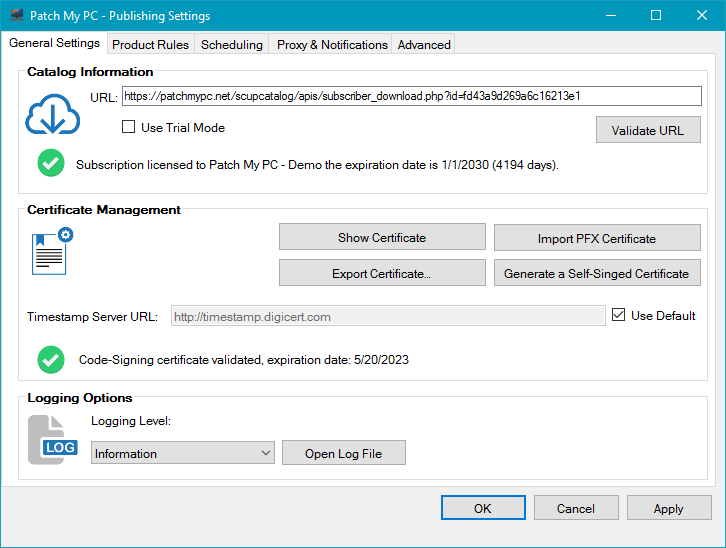Switch to the General Settings tab
The width and height of the screenshot is (726, 548).
pos(54,43)
